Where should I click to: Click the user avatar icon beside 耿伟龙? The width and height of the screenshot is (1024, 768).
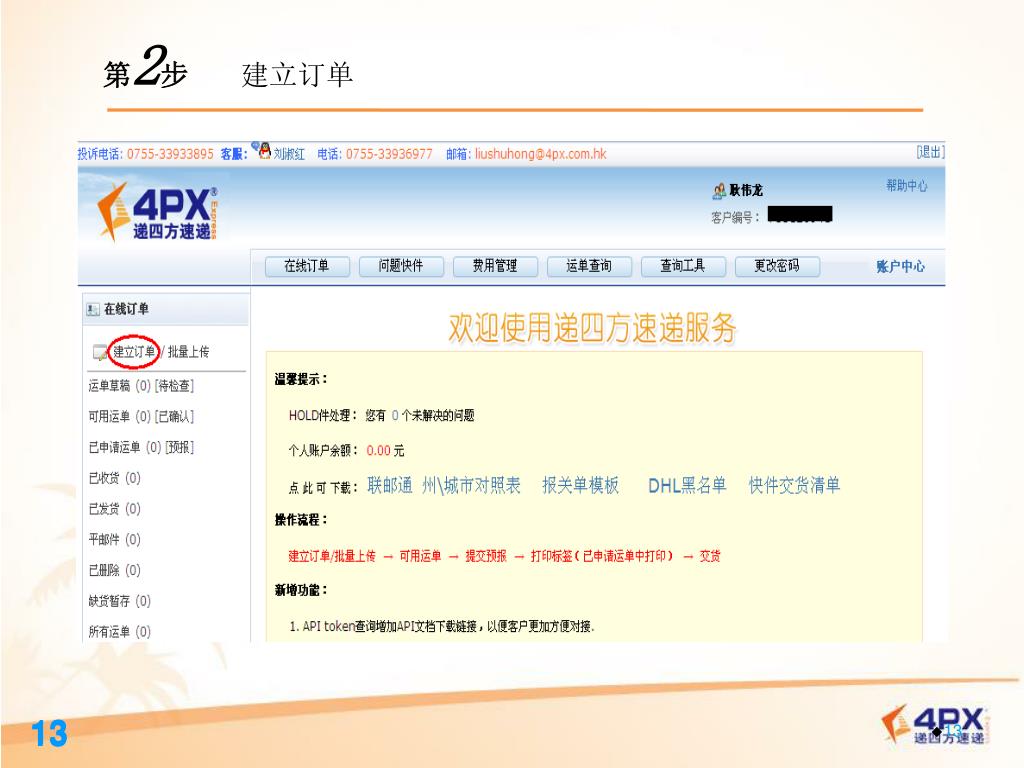[719, 191]
